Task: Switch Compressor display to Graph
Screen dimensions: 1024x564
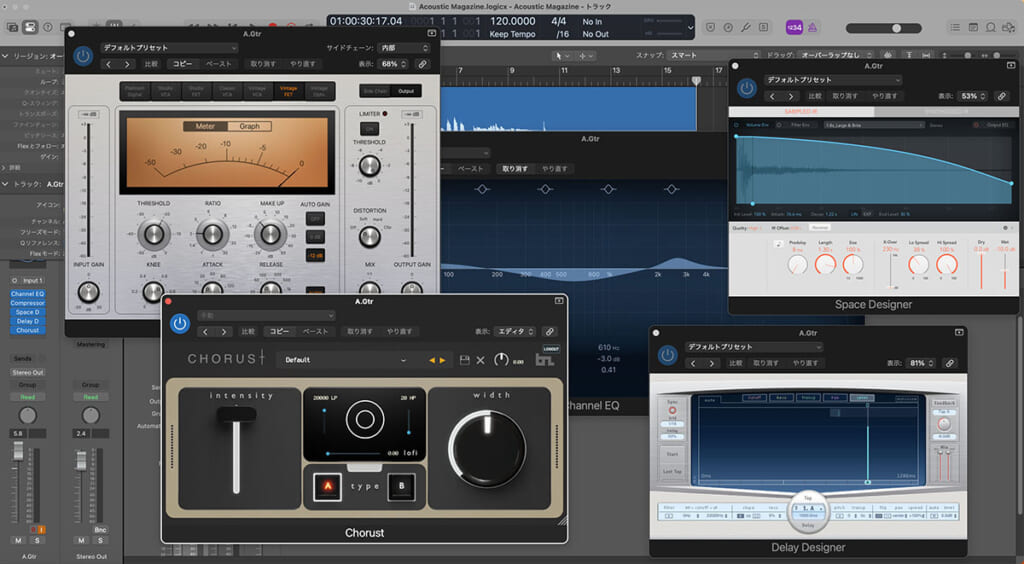Action: coord(250,126)
